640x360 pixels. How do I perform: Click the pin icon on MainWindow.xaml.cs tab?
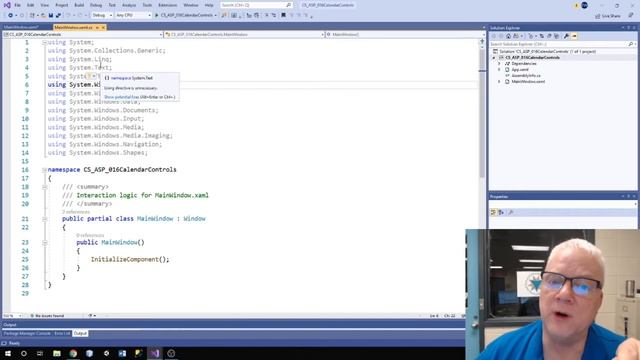tap(97, 27)
